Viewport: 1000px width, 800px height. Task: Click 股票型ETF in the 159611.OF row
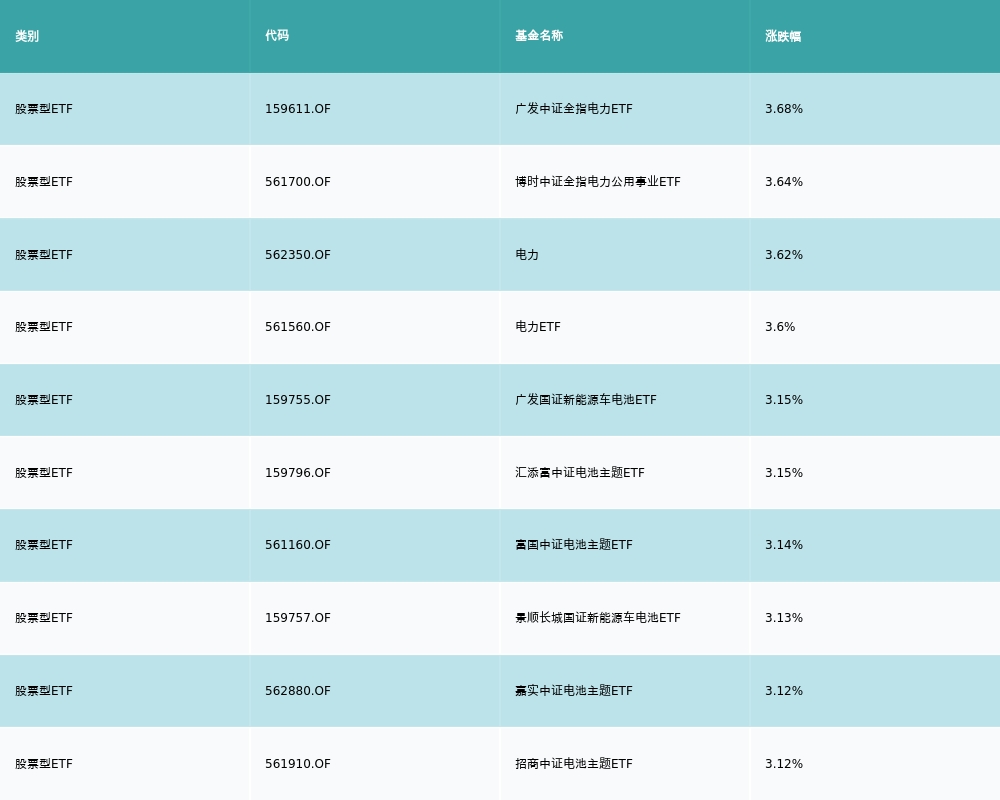click(44, 109)
